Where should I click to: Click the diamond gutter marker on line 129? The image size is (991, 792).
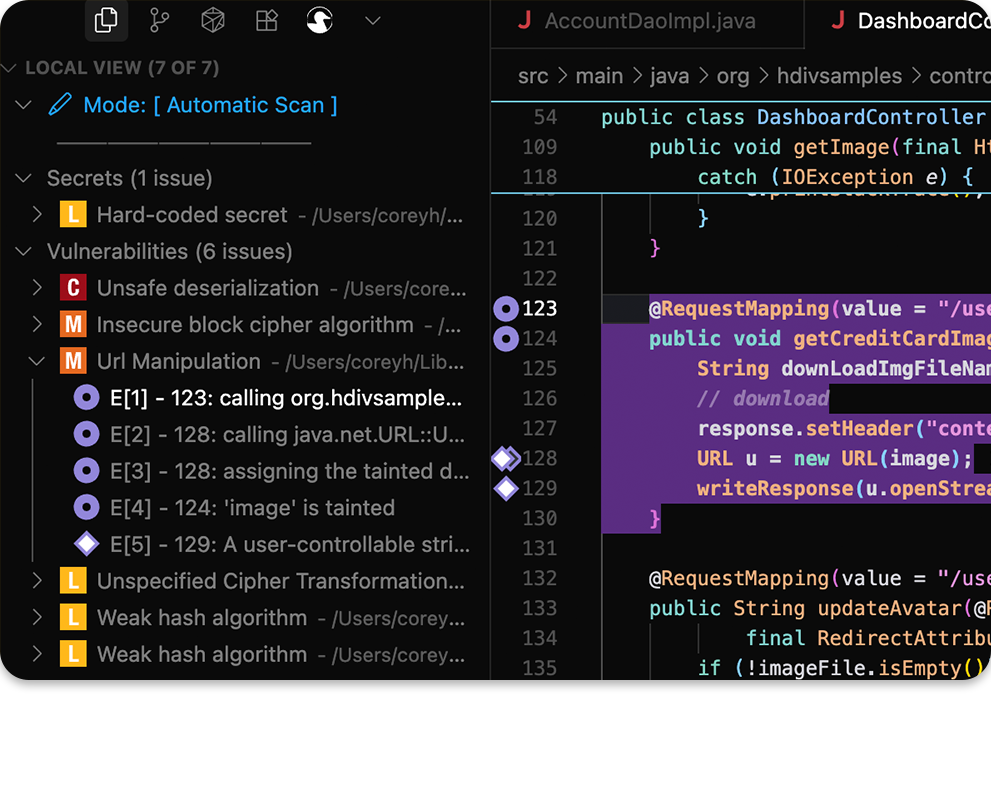coord(506,489)
